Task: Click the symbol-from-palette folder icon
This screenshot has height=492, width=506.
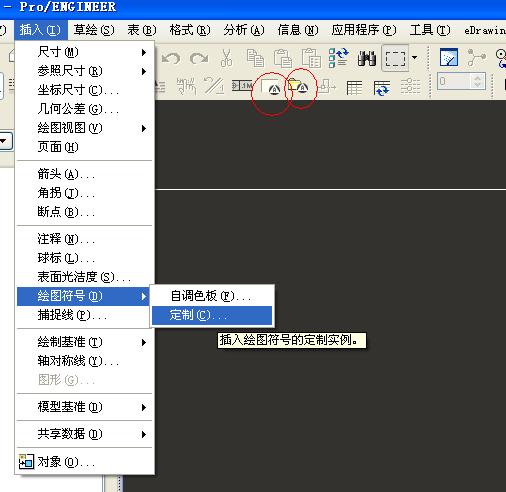Action: (x=298, y=86)
